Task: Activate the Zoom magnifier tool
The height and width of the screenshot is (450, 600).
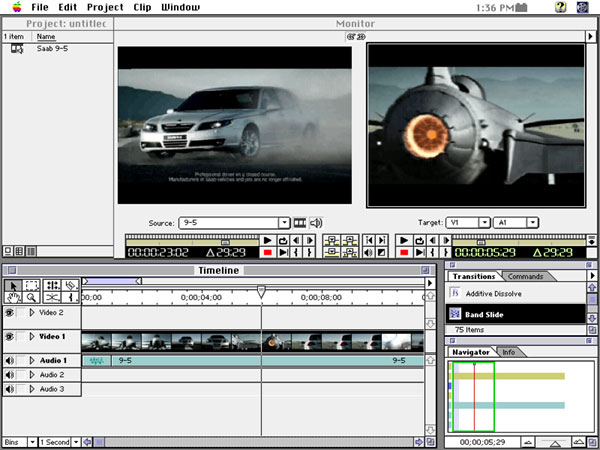Action: coord(32,297)
